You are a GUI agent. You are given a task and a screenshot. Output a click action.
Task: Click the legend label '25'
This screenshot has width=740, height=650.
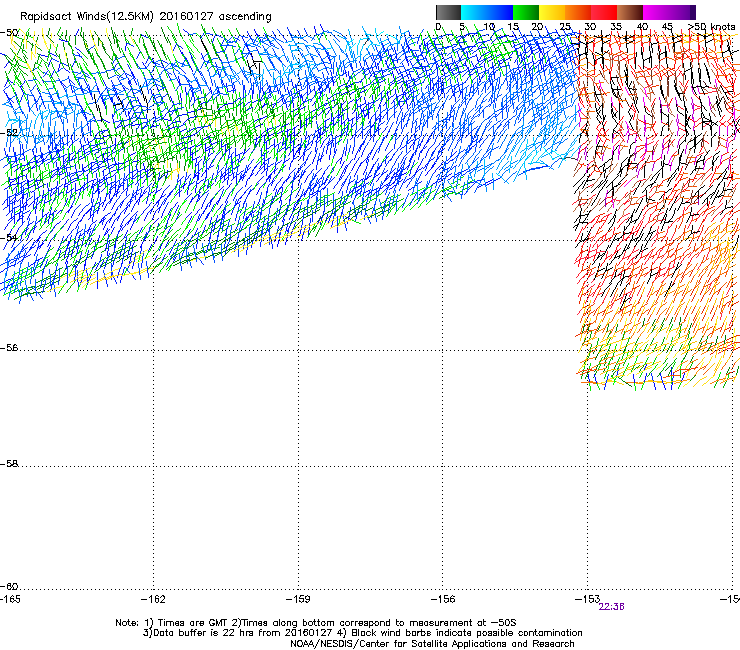click(565, 27)
